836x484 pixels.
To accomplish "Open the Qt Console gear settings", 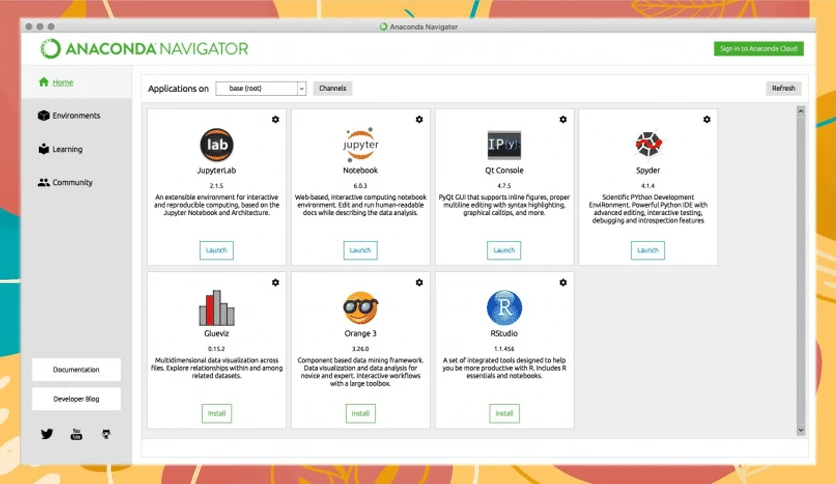I will pyautogui.click(x=563, y=119).
